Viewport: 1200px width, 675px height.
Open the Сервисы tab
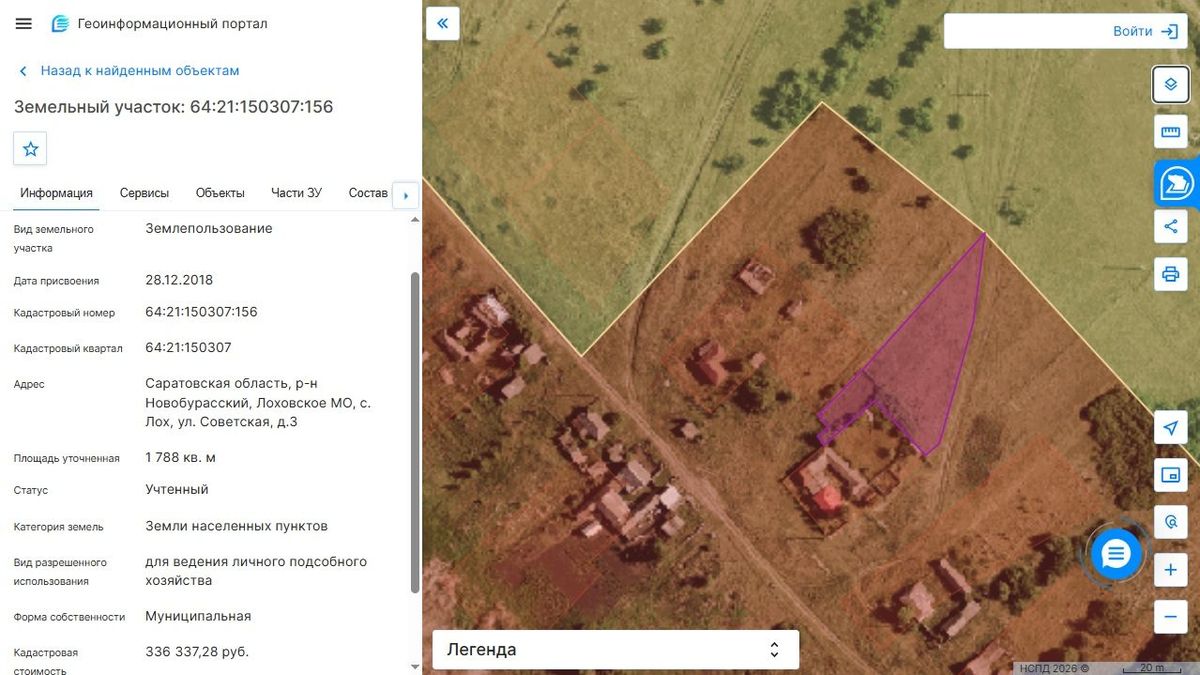144,193
